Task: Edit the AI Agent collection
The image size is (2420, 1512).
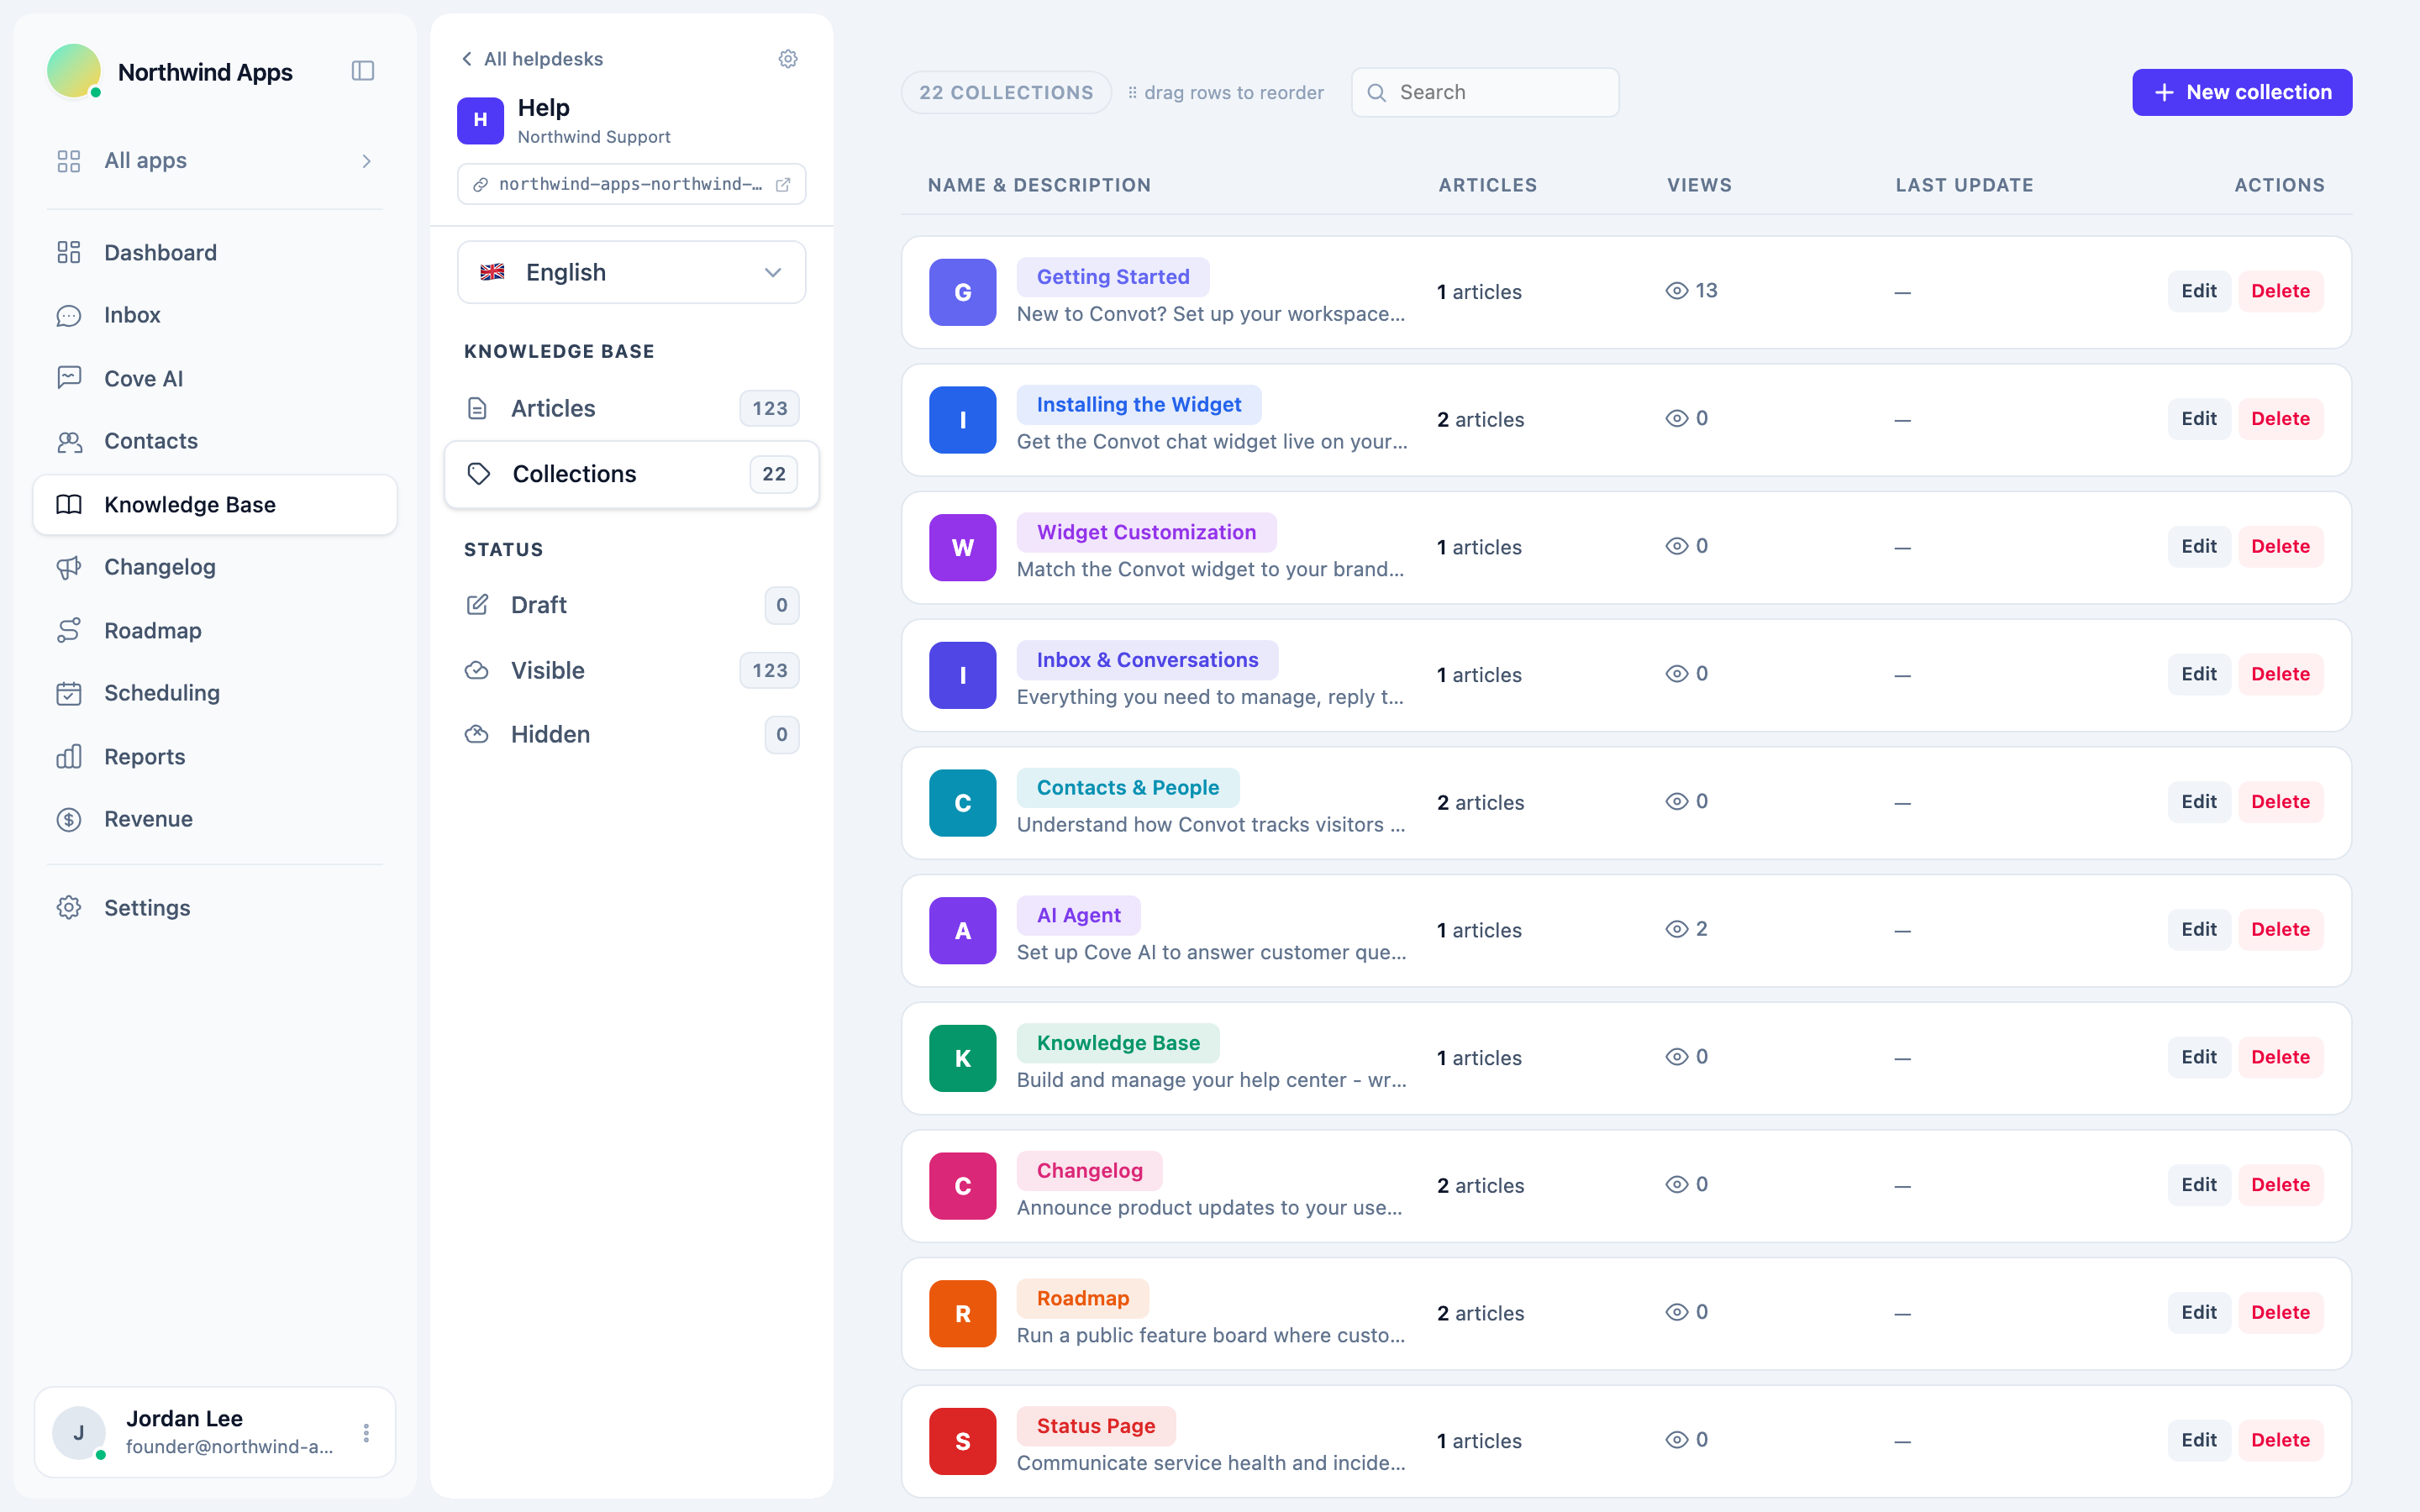Action: point(2199,929)
